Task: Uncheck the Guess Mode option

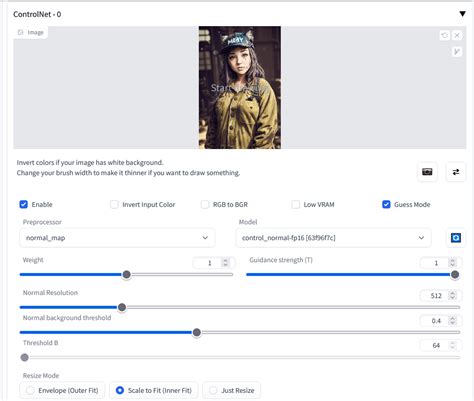Action: (x=386, y=204)
